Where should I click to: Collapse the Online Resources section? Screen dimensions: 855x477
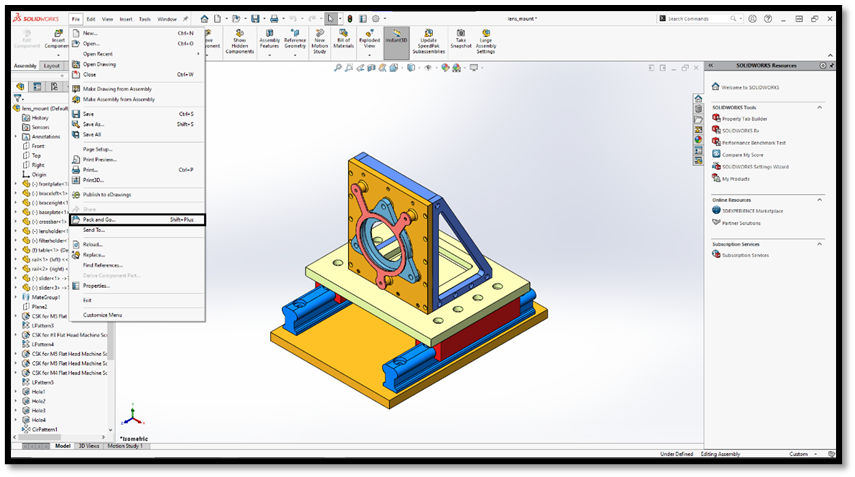[820, 200]
